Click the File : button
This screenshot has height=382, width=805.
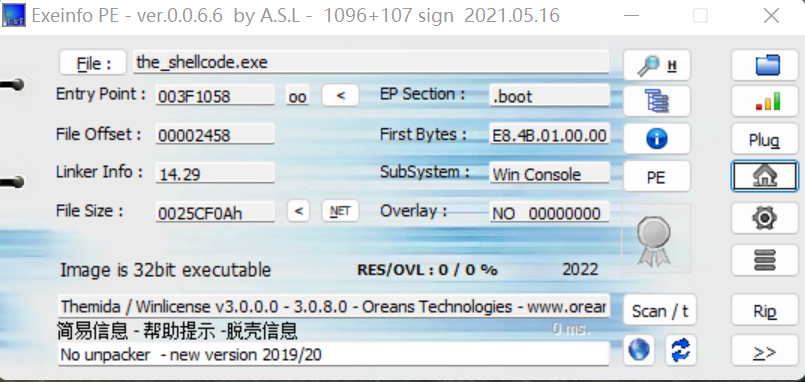pos(93,63)
